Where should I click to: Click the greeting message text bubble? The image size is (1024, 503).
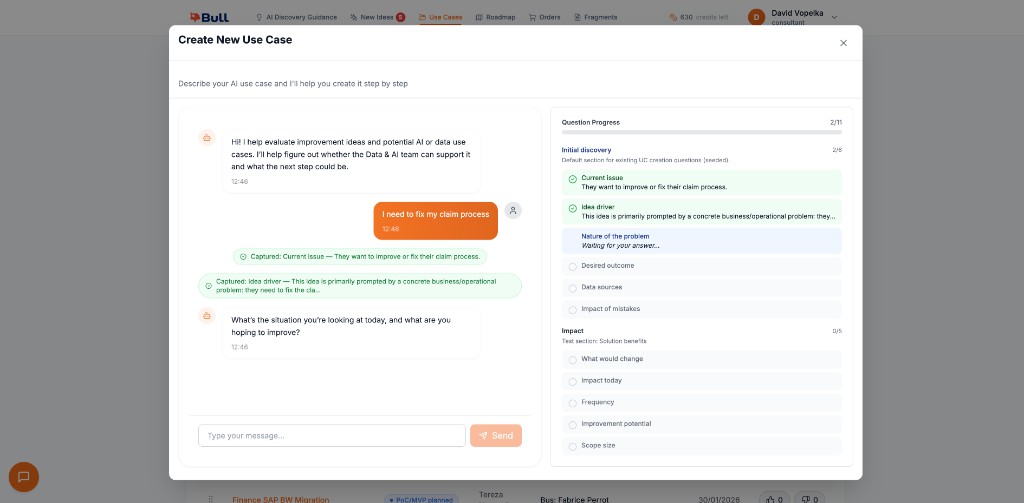(x=351, y=161)
